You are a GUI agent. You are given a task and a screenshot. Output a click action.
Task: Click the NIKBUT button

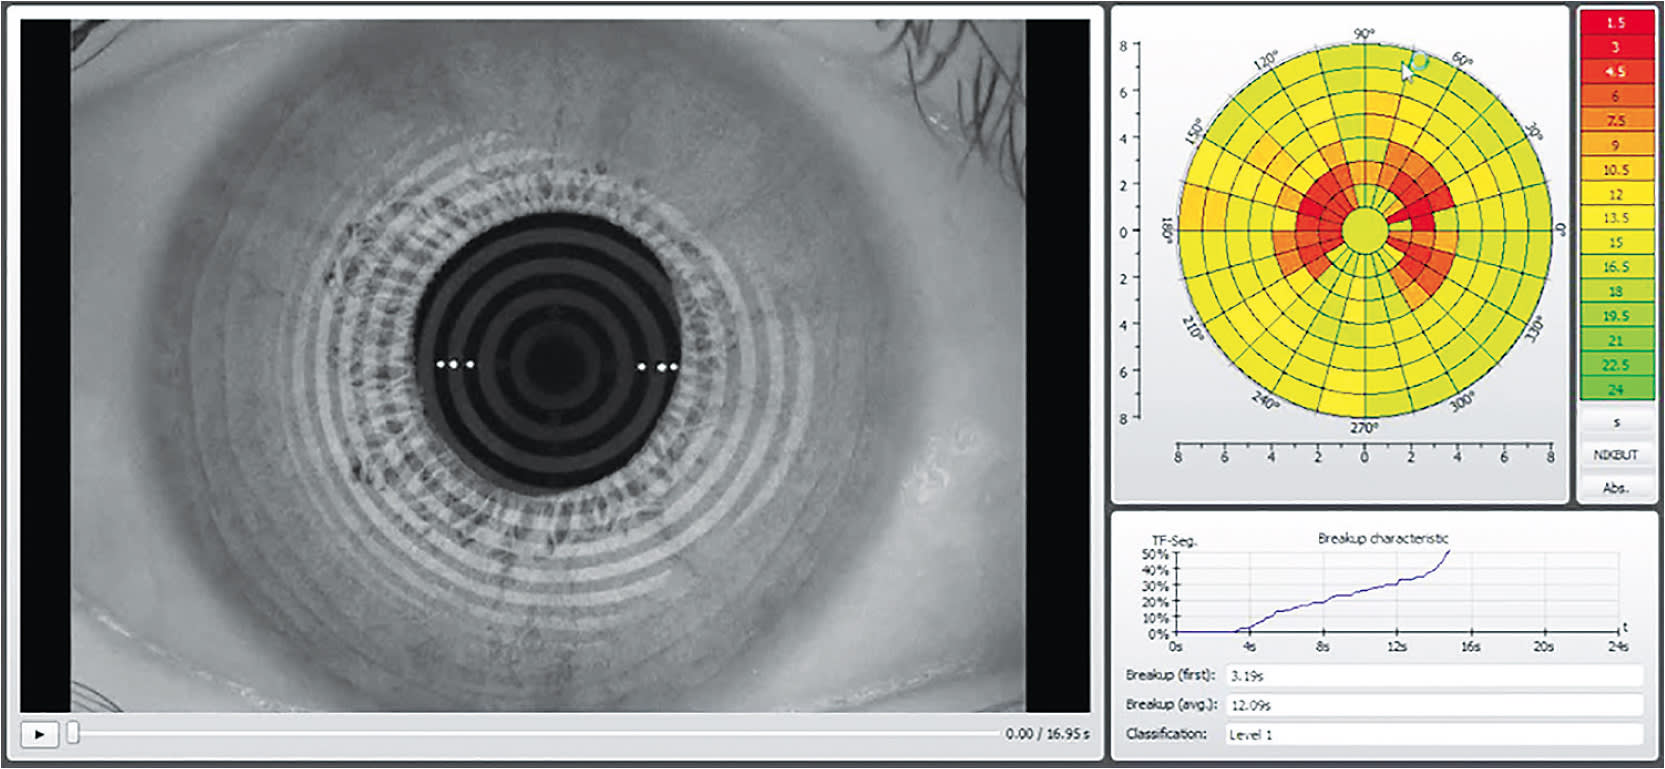1616,455
